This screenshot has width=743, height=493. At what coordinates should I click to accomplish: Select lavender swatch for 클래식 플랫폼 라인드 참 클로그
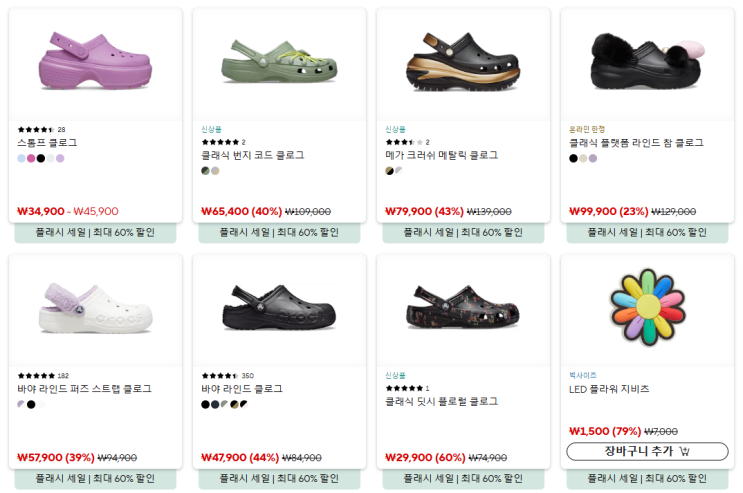tap(593, 158)
